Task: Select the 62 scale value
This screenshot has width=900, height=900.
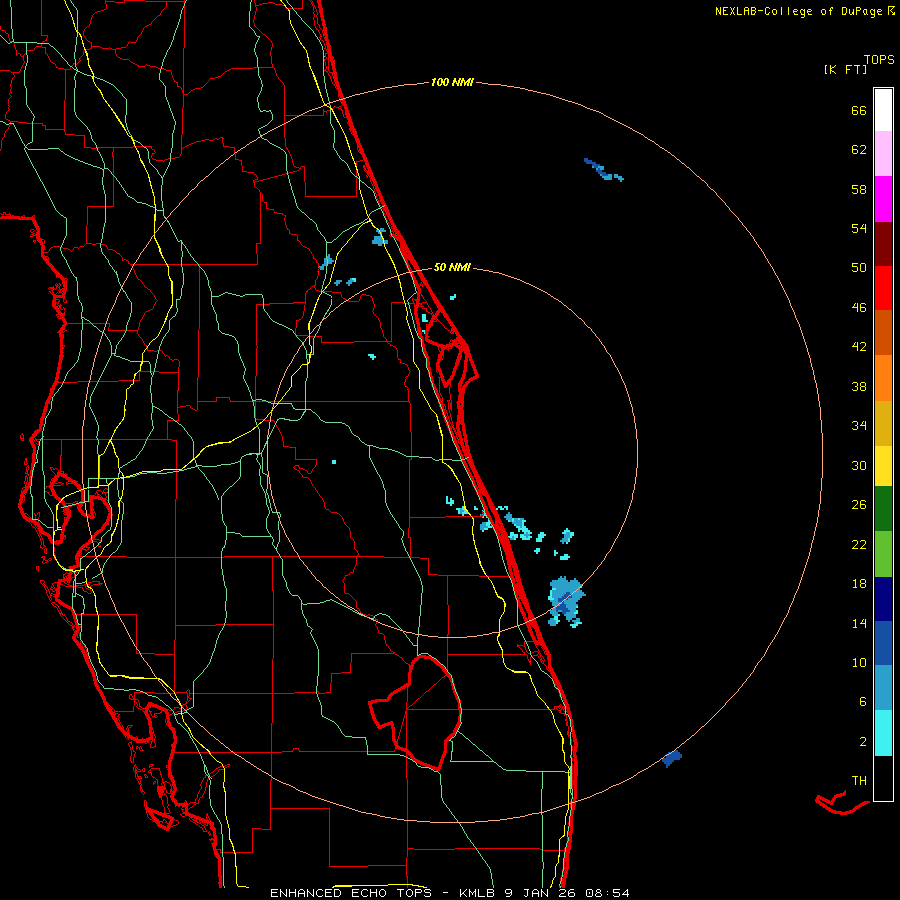Action: pyautogui.click(x=859, y=150)
